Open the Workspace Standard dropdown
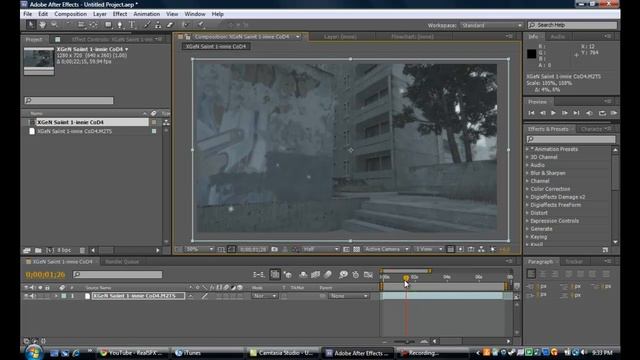The width and height of the screenshot is (640, 360). (x=491, y=25)
